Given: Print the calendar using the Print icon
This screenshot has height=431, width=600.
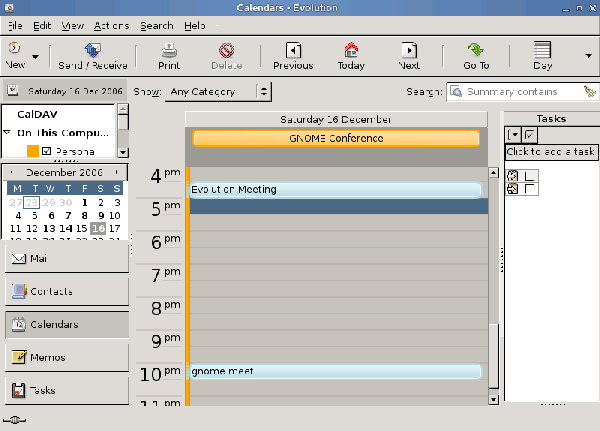Looking at the screenshot, I should pos(169,50).
